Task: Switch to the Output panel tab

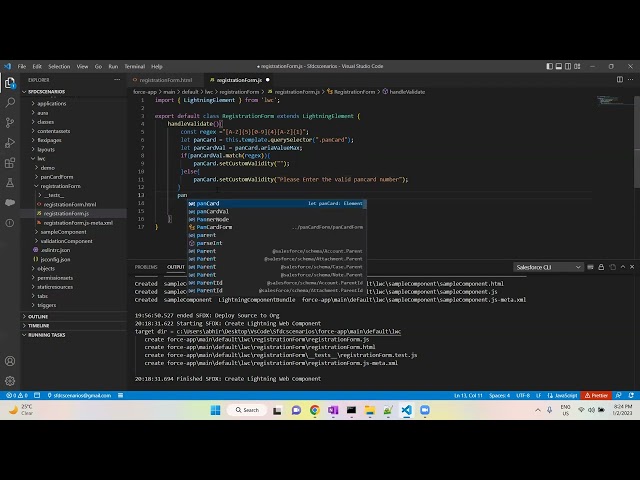Action: pyautogui.click(x=176, y=267)
